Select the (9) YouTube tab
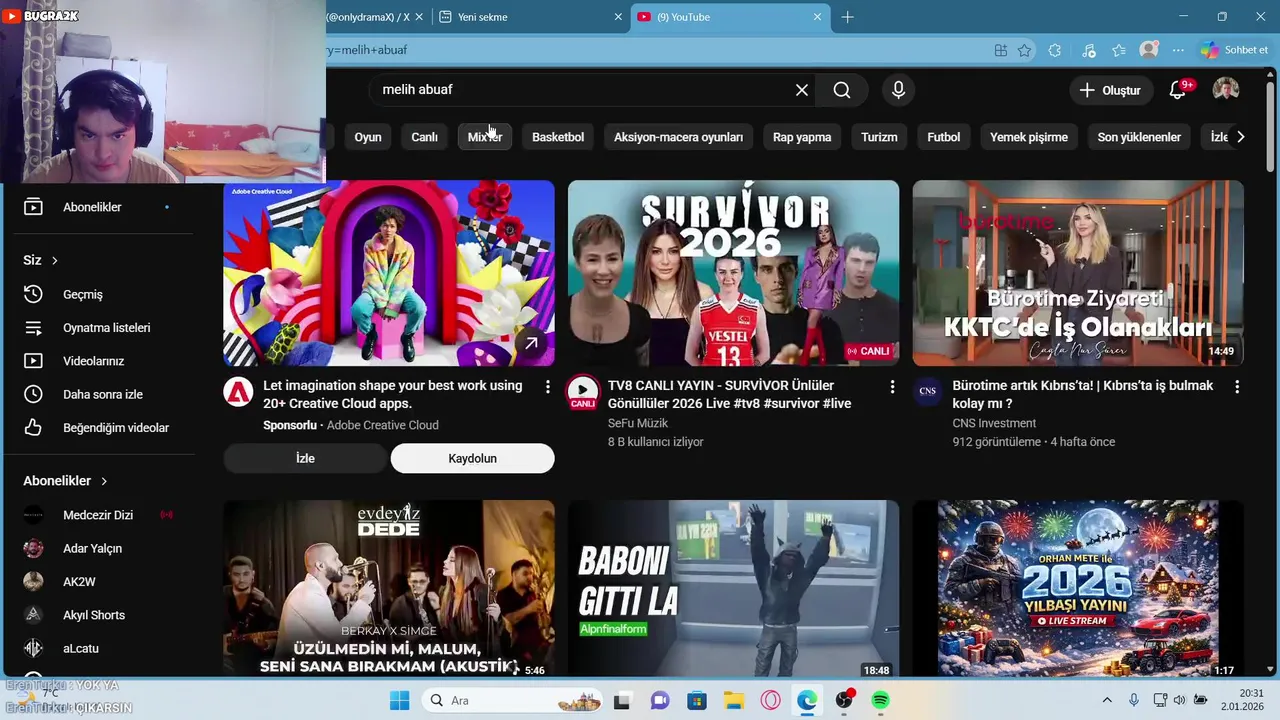The height and width of the screenshot is (720, 1280). tap(730, 17)
